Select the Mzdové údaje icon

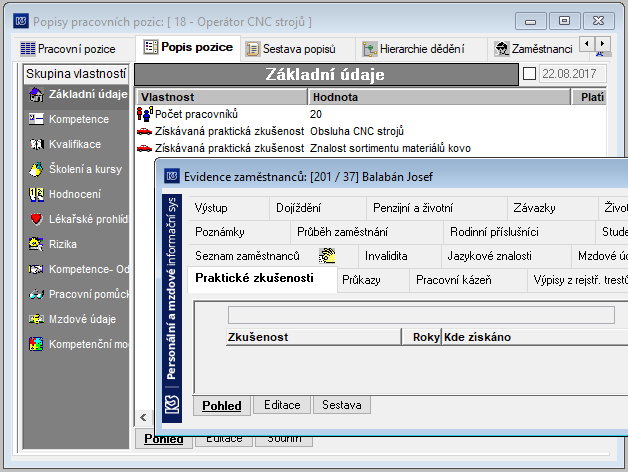coord(36,319)
